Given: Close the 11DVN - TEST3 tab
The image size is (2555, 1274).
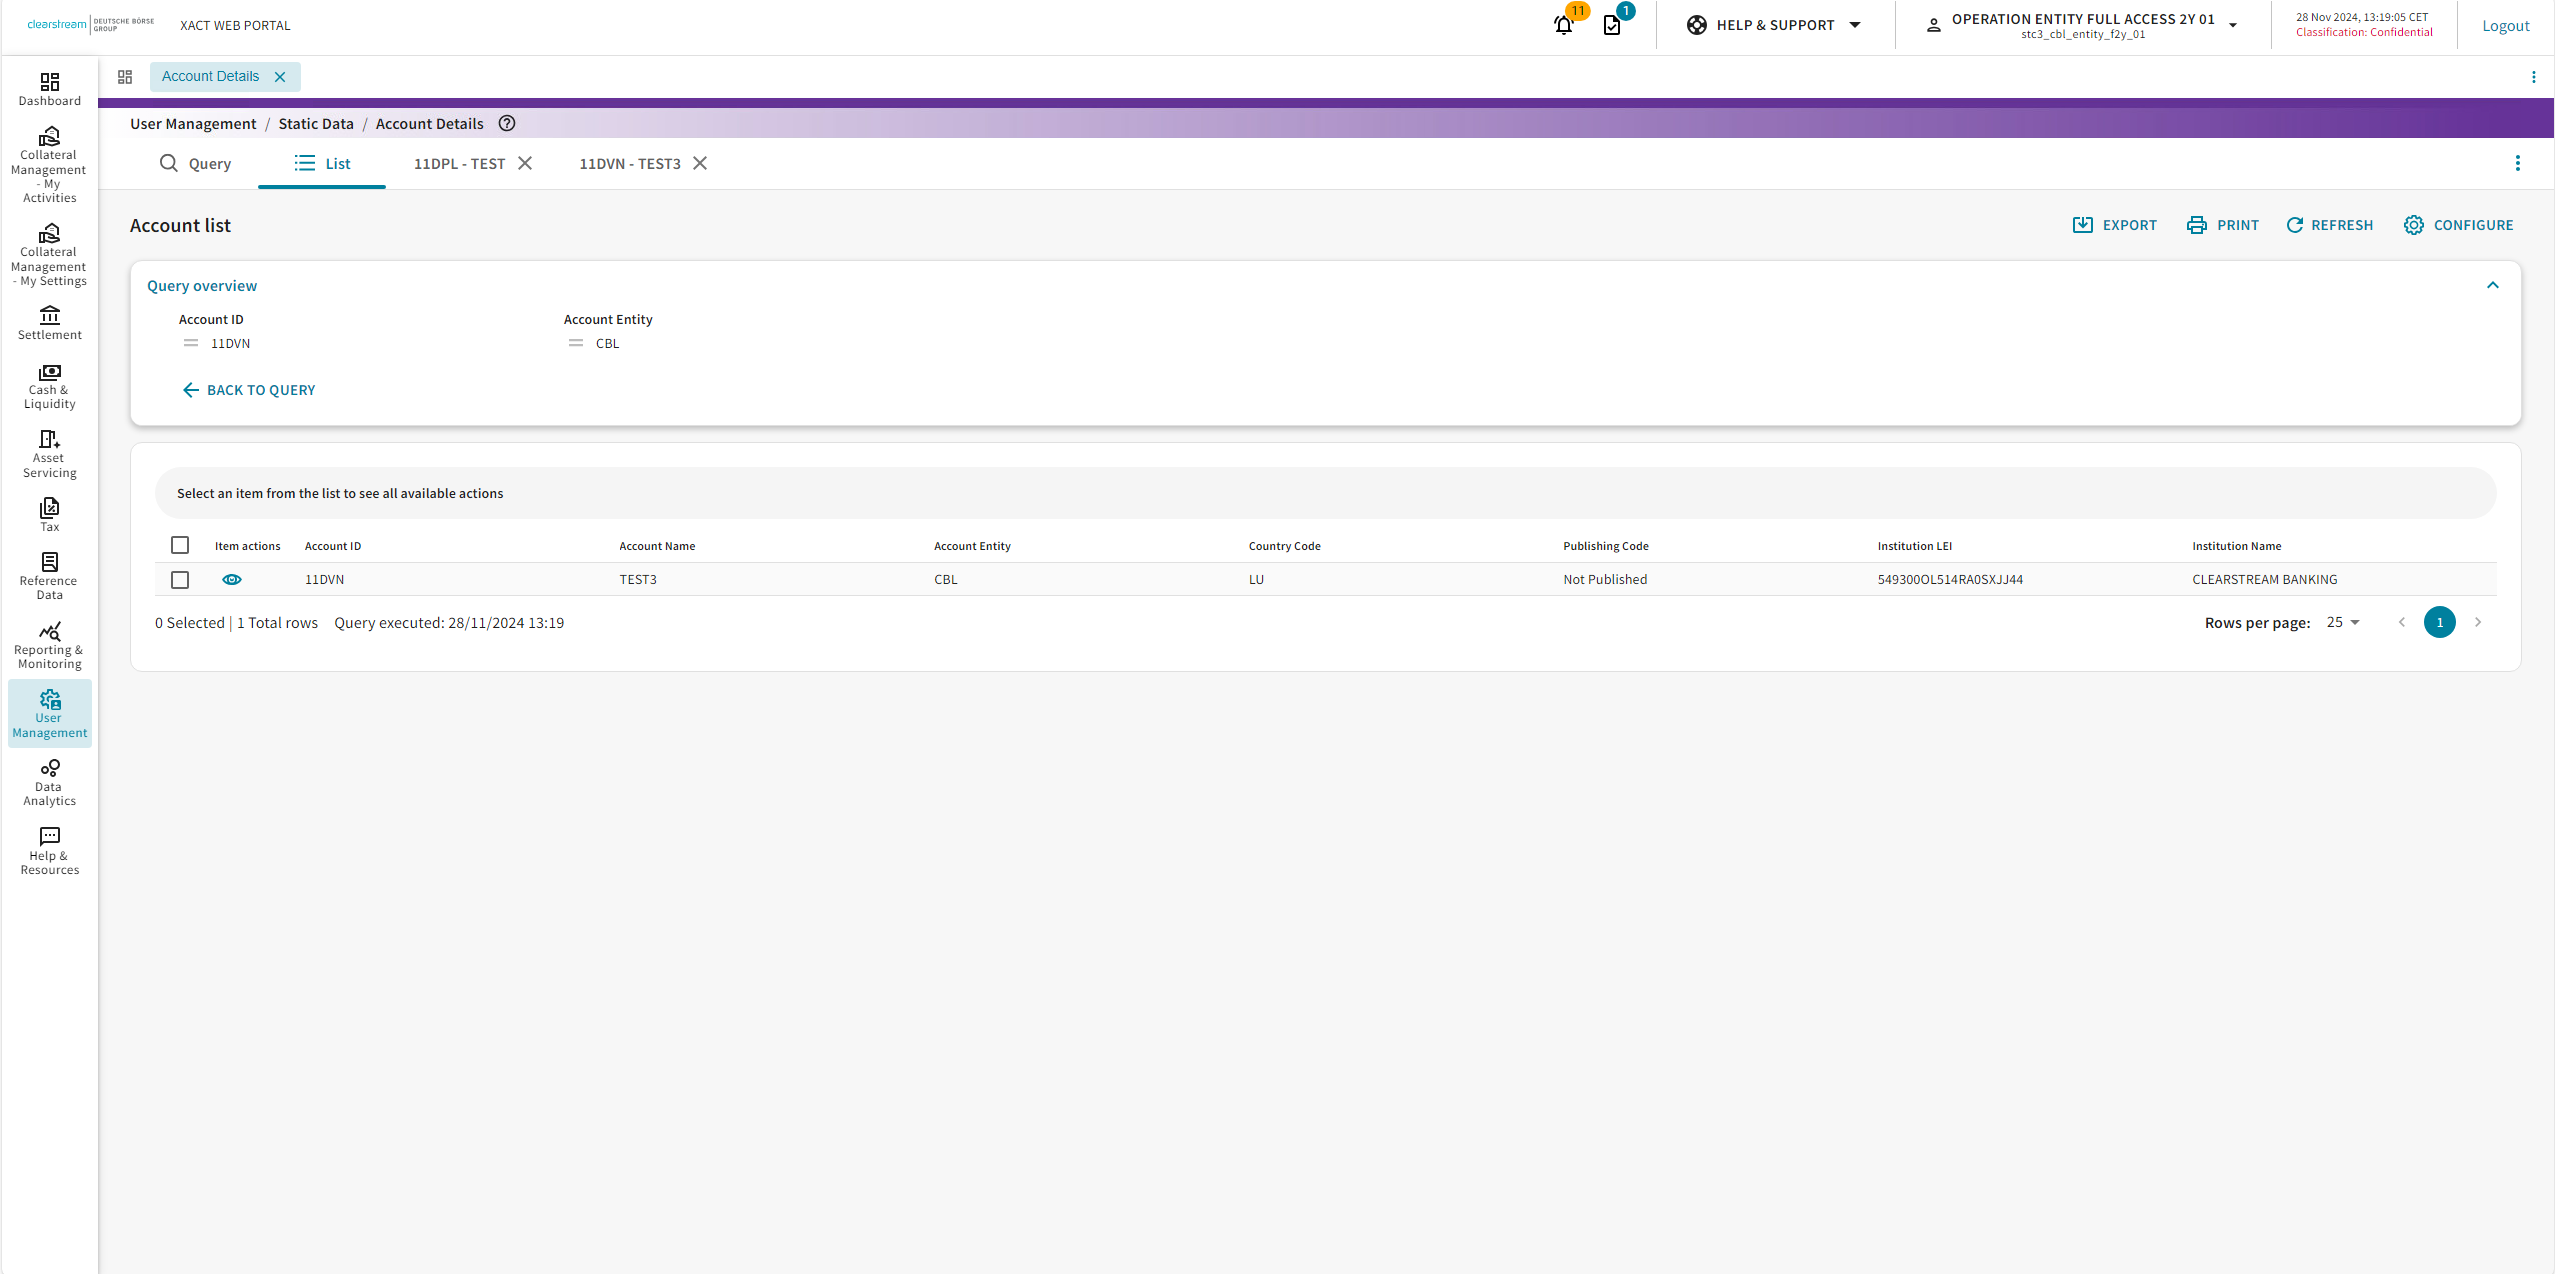Looking at the screenshot, I should [700, 163].
